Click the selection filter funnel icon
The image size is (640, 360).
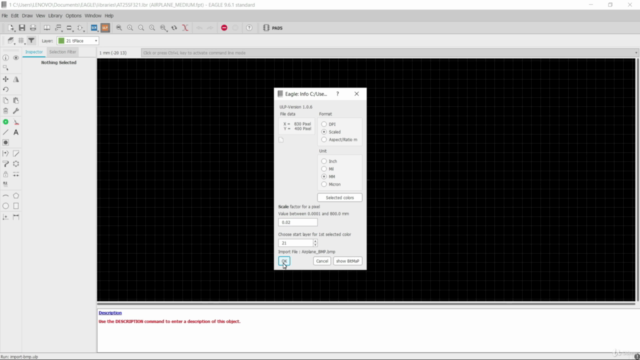[x=31, y=40]
